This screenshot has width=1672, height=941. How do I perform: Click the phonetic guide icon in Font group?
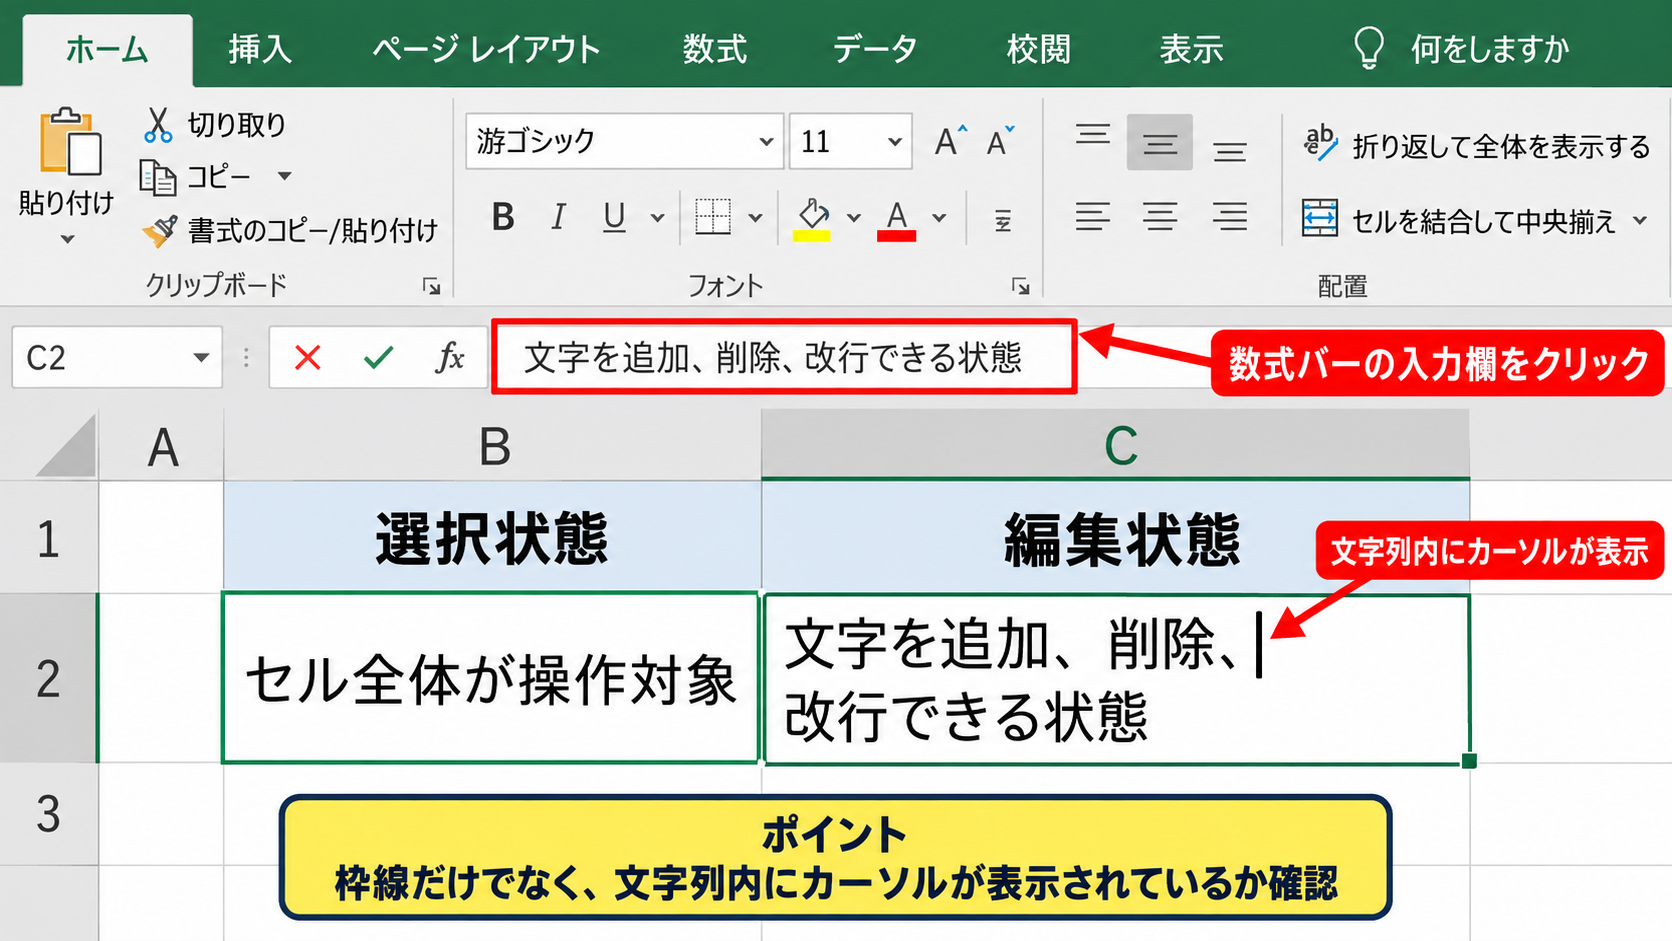[x=1003, y=220]
